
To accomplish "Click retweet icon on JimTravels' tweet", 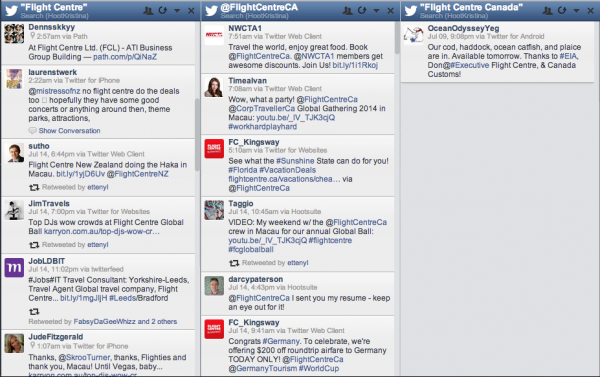I will (x=34, y=245).
